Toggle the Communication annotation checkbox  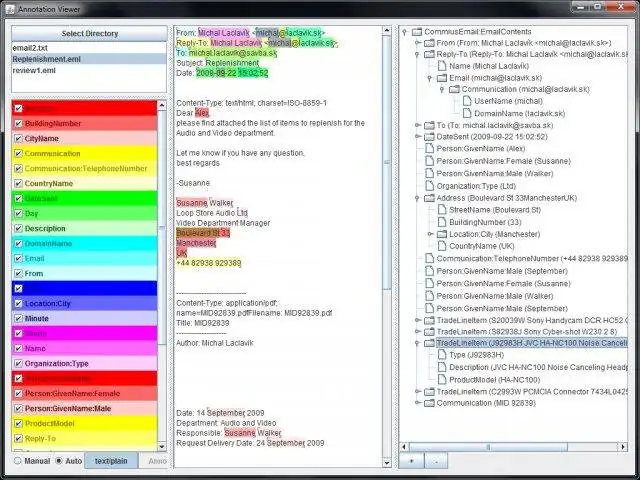[x=18, y=153]
